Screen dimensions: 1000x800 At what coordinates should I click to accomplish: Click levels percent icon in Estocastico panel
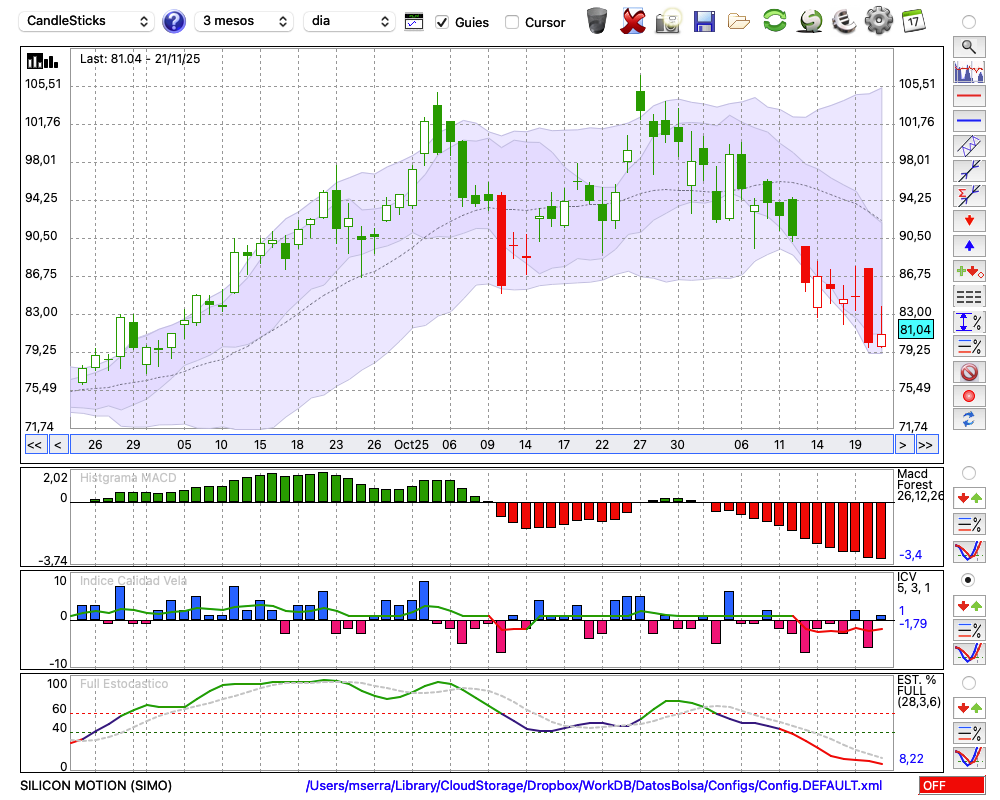pos(969,732)
